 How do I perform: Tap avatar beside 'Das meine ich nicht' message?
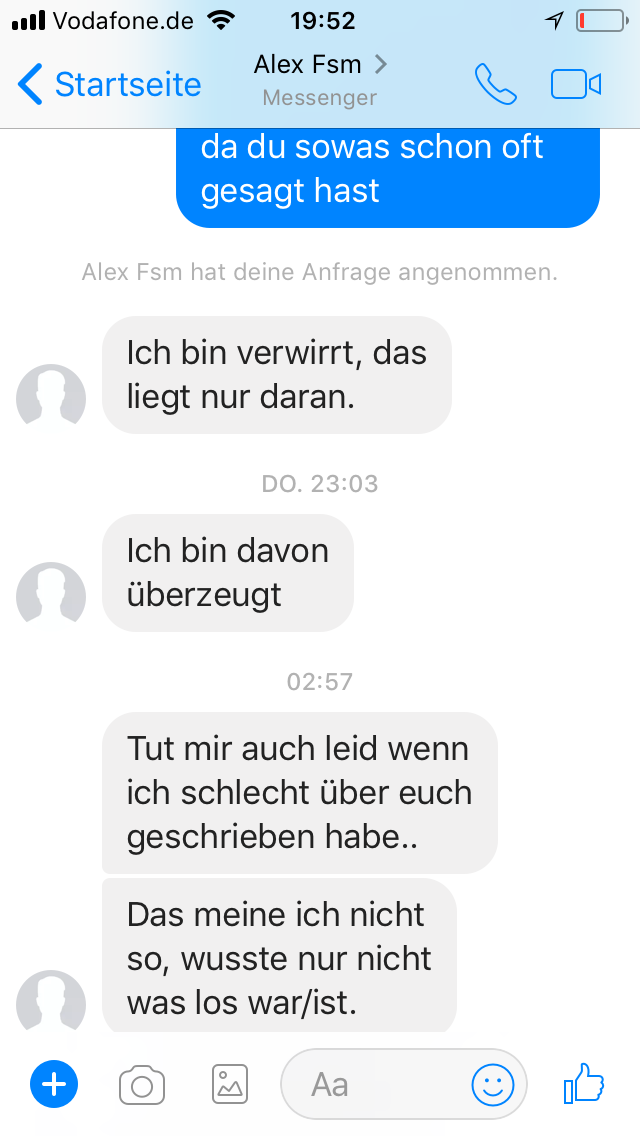point(51,1004)
